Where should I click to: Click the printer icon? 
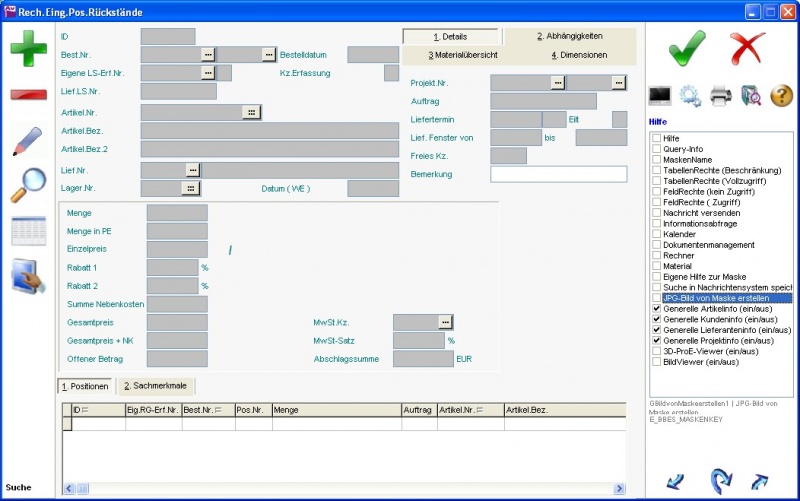coord(721,96)
